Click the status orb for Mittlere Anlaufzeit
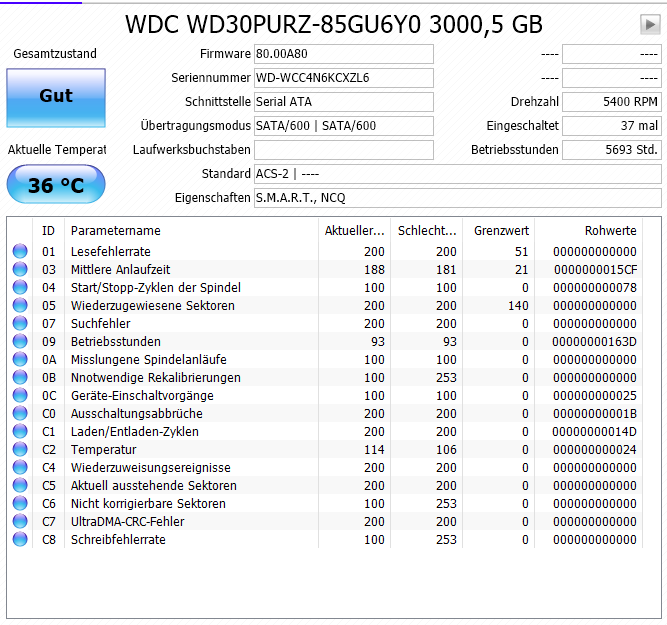 click(x=20, y=269)
